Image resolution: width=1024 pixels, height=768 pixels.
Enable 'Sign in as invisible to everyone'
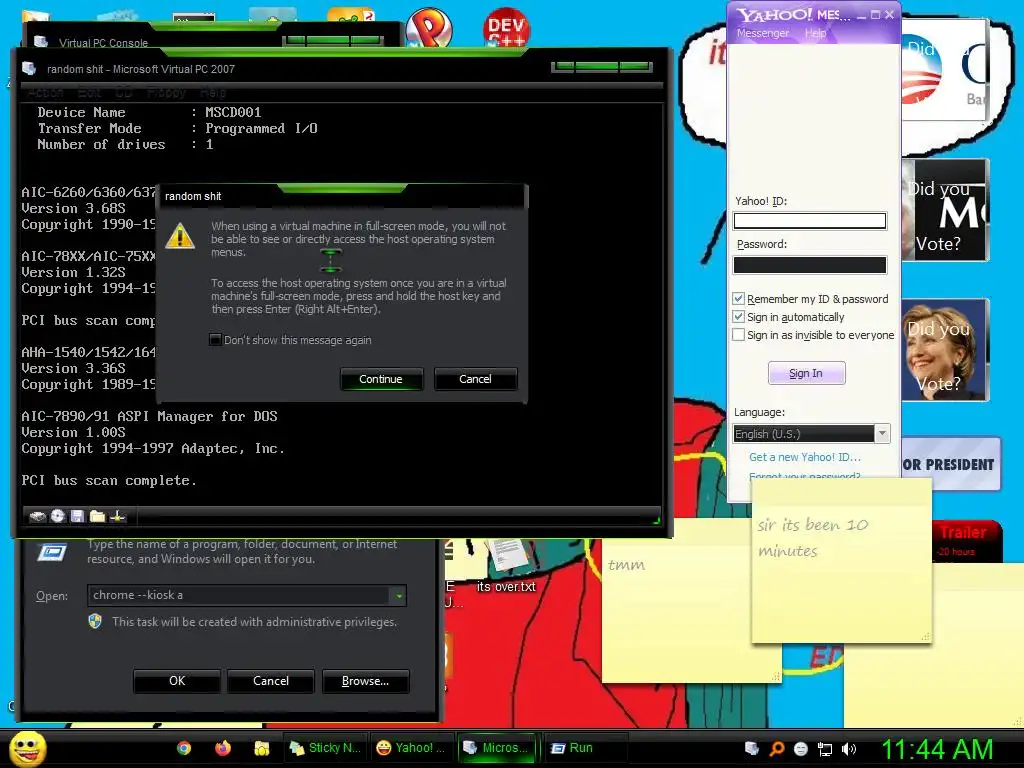point(739,335)
